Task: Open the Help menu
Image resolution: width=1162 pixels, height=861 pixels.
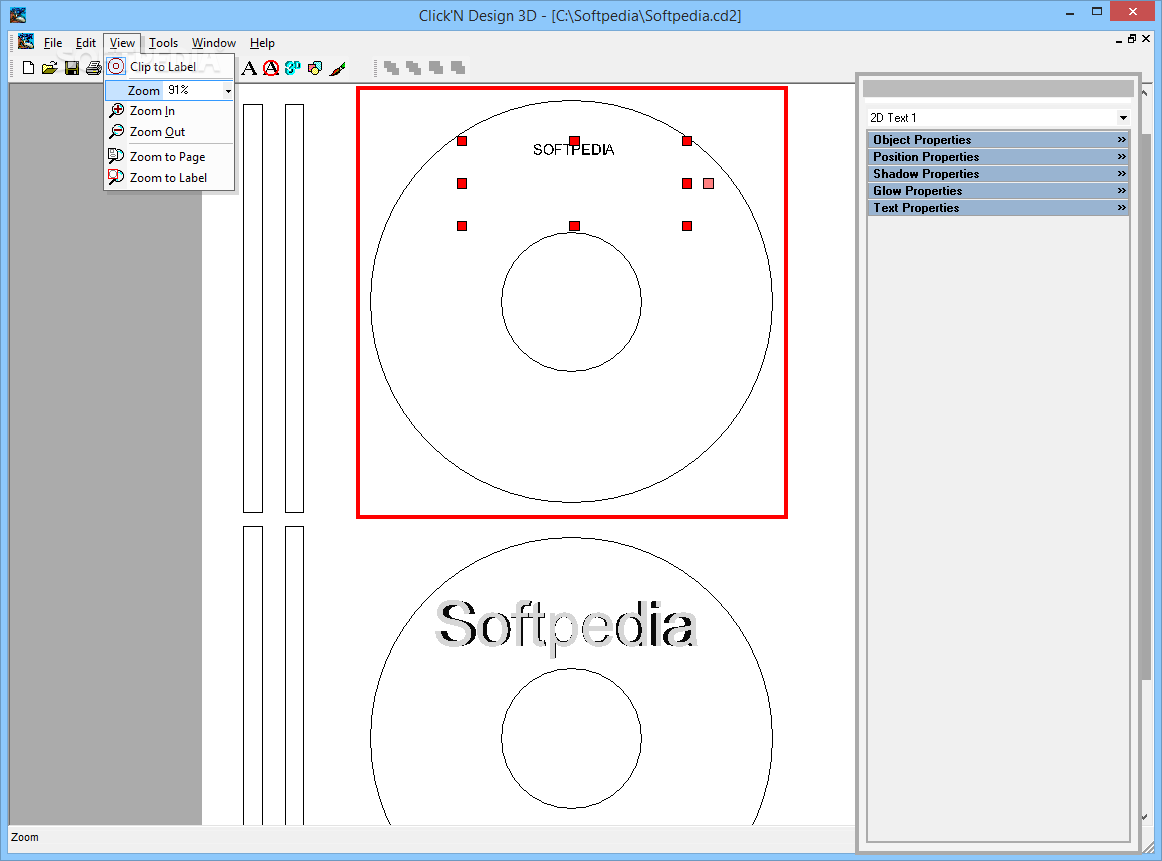Action: [x=262, y=43]
